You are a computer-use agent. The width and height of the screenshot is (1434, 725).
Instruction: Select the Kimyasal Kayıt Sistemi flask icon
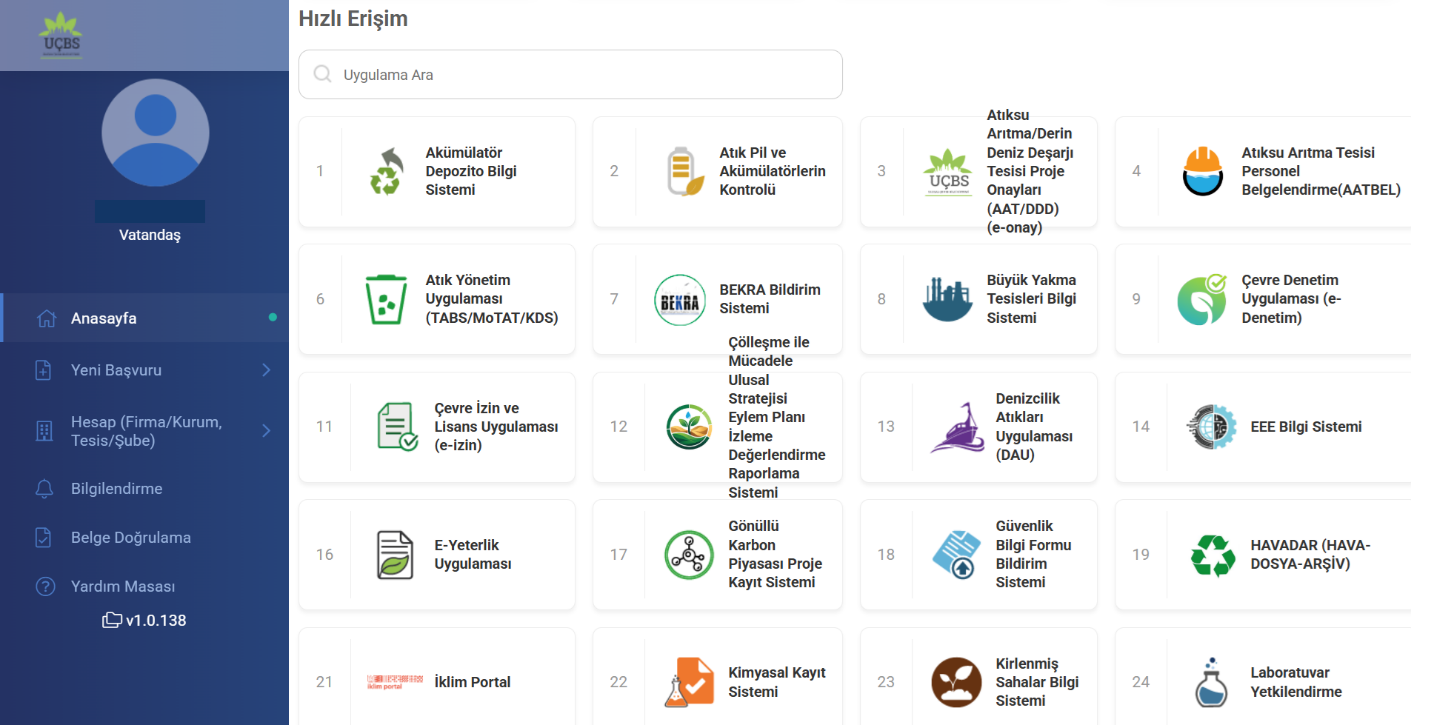689,682
